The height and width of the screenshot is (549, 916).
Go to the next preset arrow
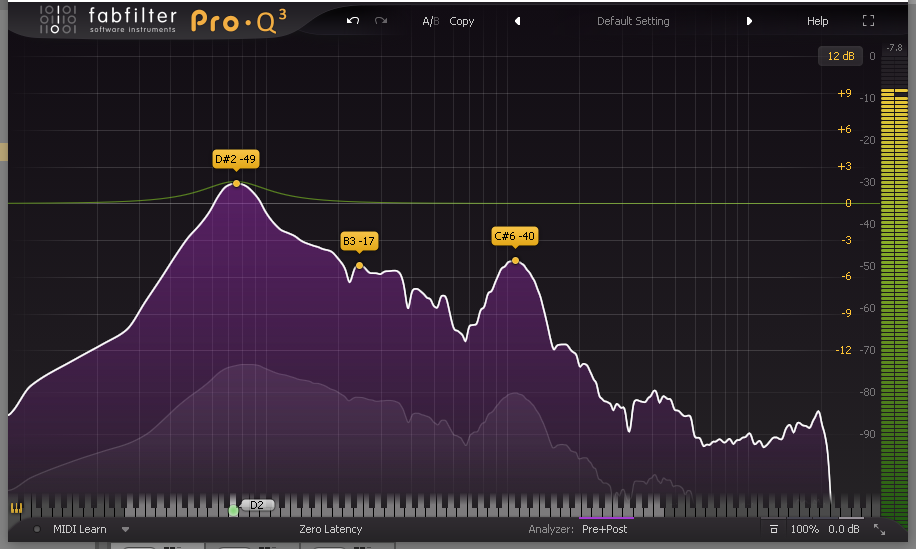point(749,21)
